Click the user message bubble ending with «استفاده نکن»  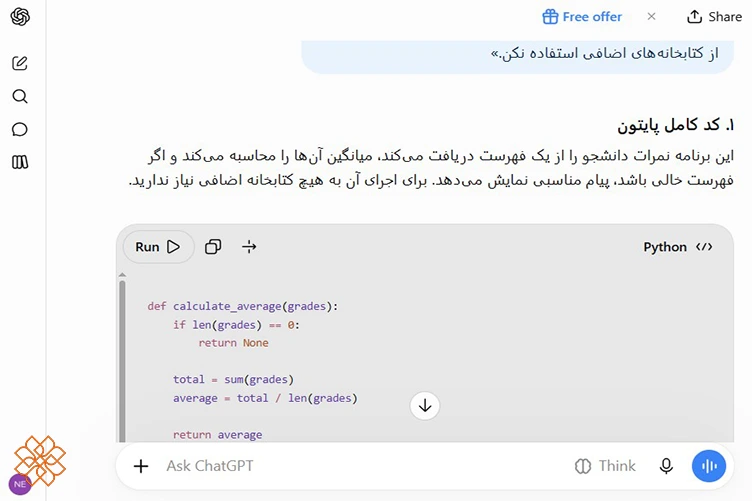(x=517, y=57)
